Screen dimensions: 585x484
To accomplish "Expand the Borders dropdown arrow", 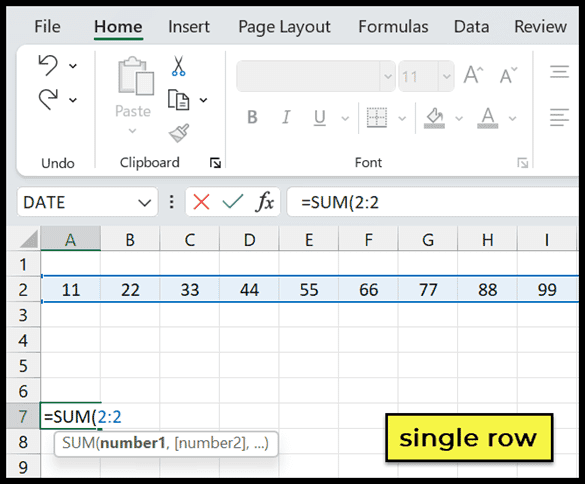I will 402,119.
